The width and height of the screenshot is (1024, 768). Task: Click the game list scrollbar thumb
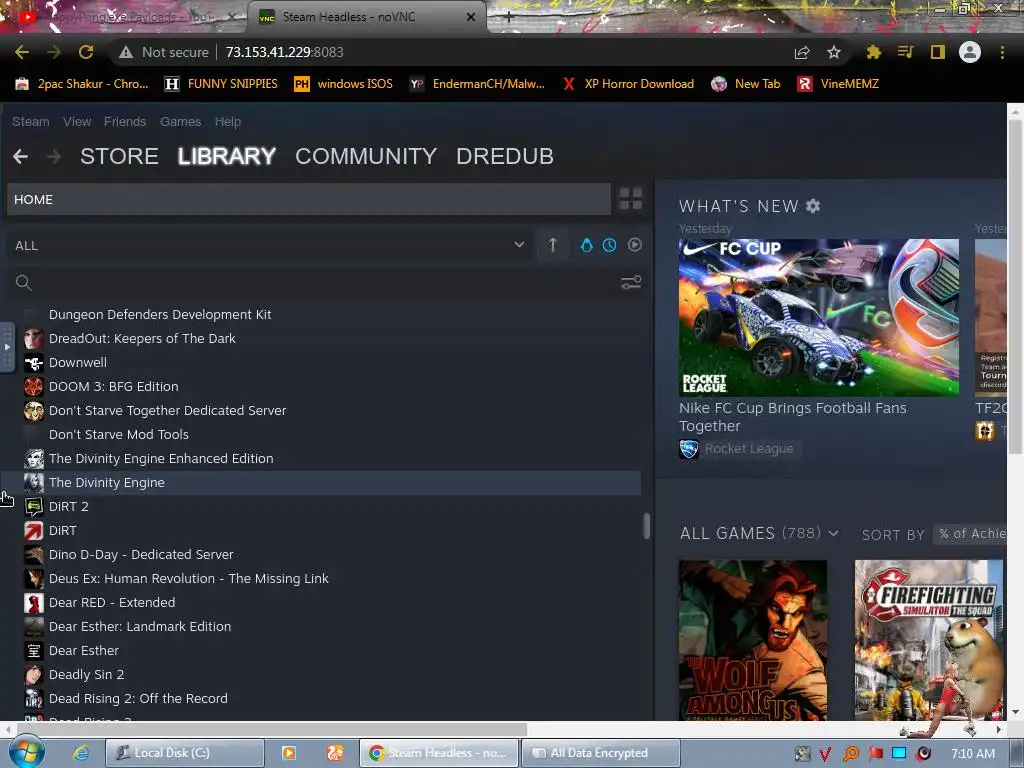point(647,526)
